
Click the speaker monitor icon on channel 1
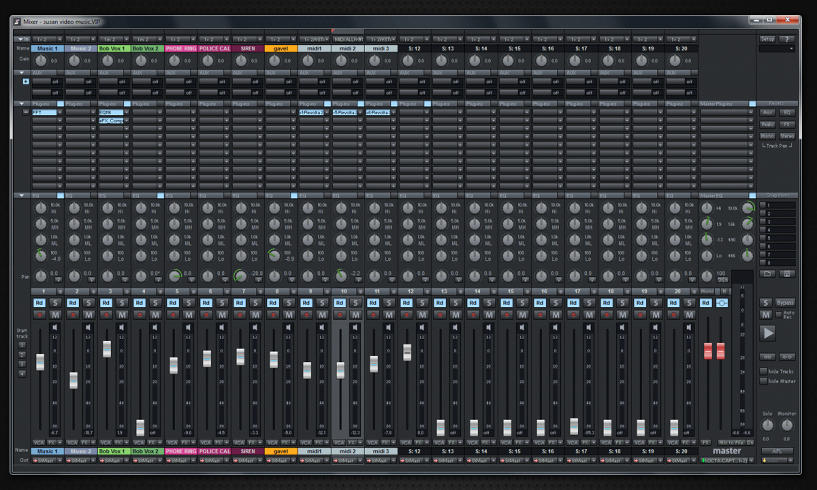click(x=55, y=327)
